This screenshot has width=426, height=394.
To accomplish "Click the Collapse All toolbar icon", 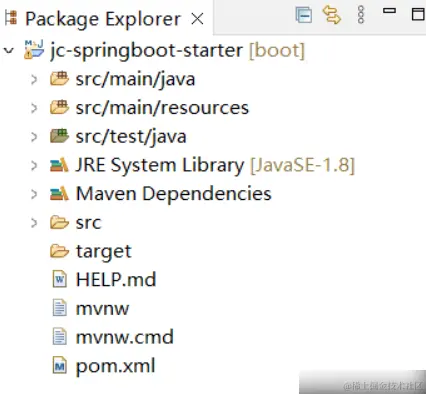I will tap(304, 15).
